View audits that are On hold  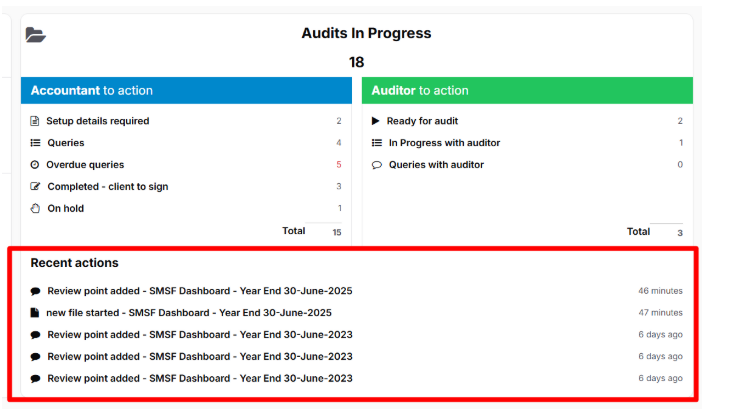click(x=66, y=209)
